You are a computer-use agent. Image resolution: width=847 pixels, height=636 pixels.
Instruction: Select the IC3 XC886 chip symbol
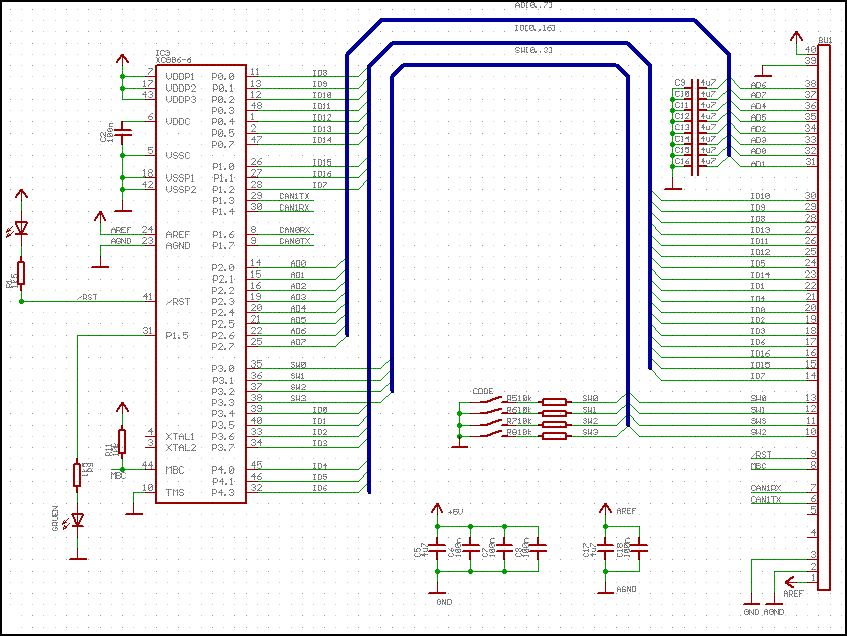pos(201,284)
